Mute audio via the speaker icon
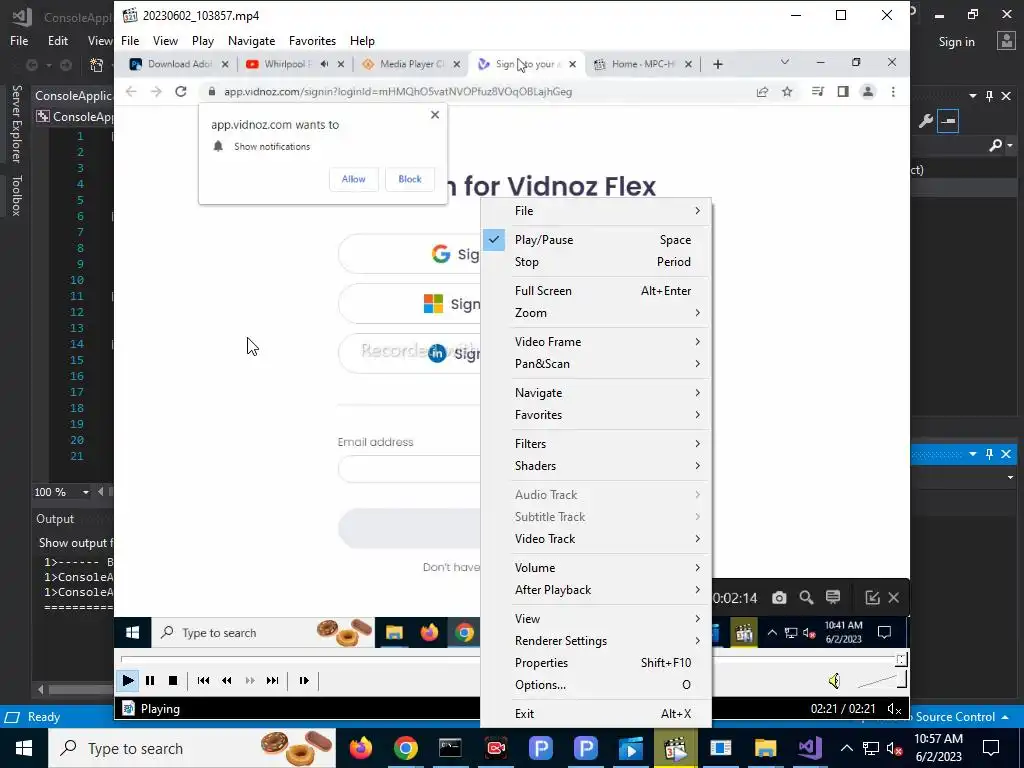 pos(834,681)
